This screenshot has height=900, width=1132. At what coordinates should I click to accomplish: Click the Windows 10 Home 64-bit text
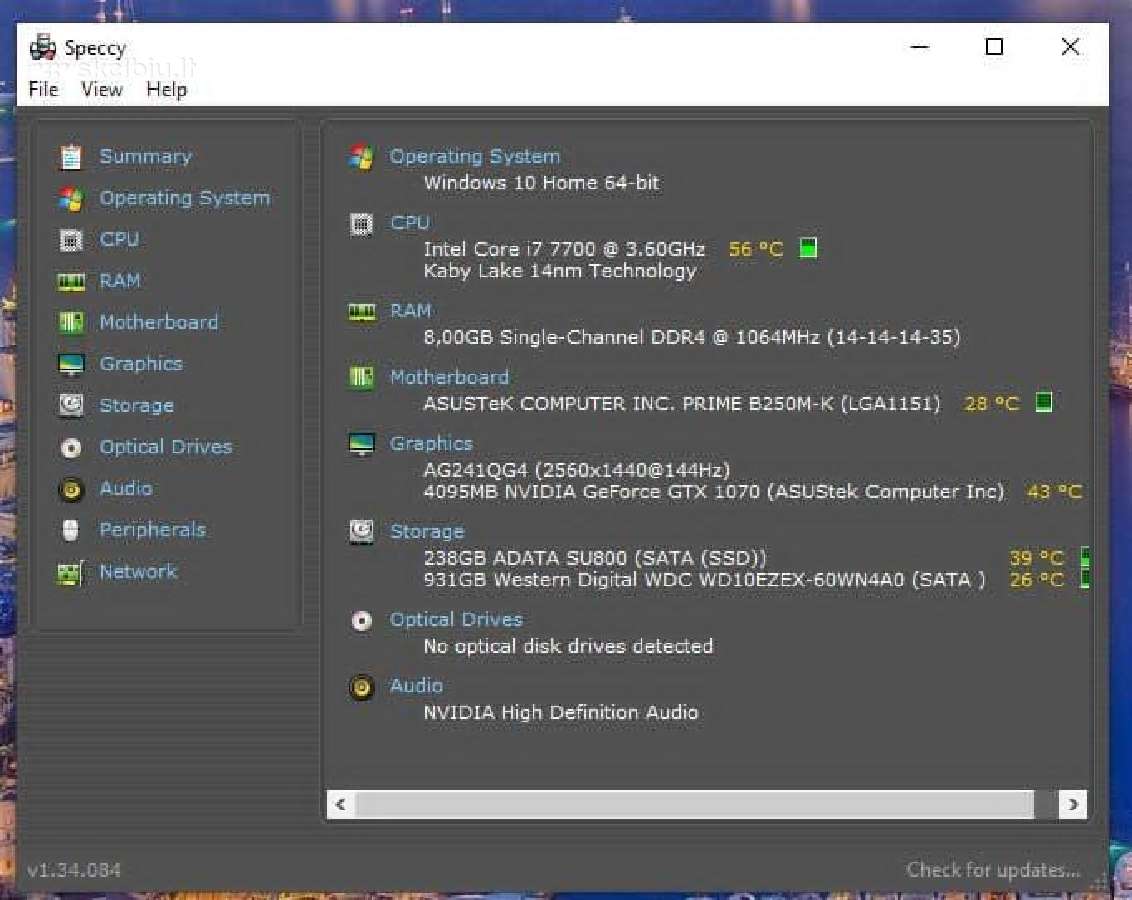541,183
